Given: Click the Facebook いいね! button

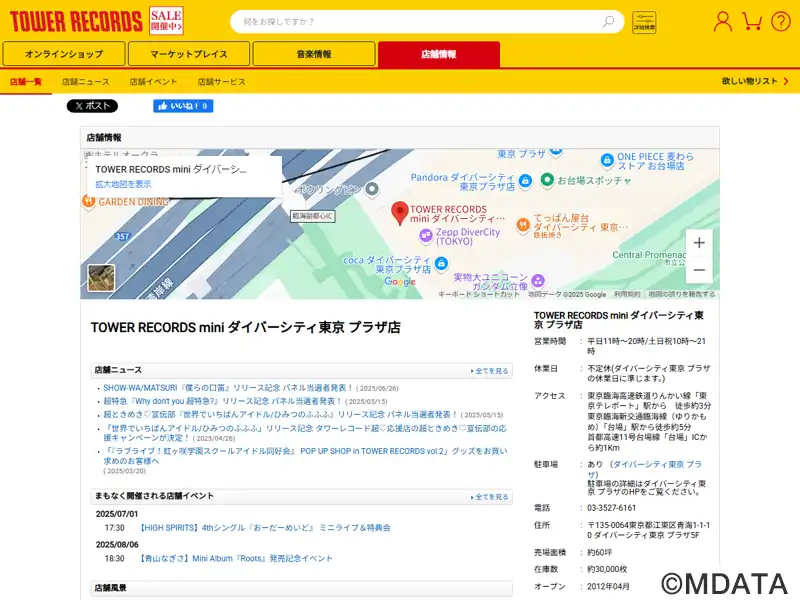Looking at the screenshot, I should pyautogui.click(x=183, y=106).
